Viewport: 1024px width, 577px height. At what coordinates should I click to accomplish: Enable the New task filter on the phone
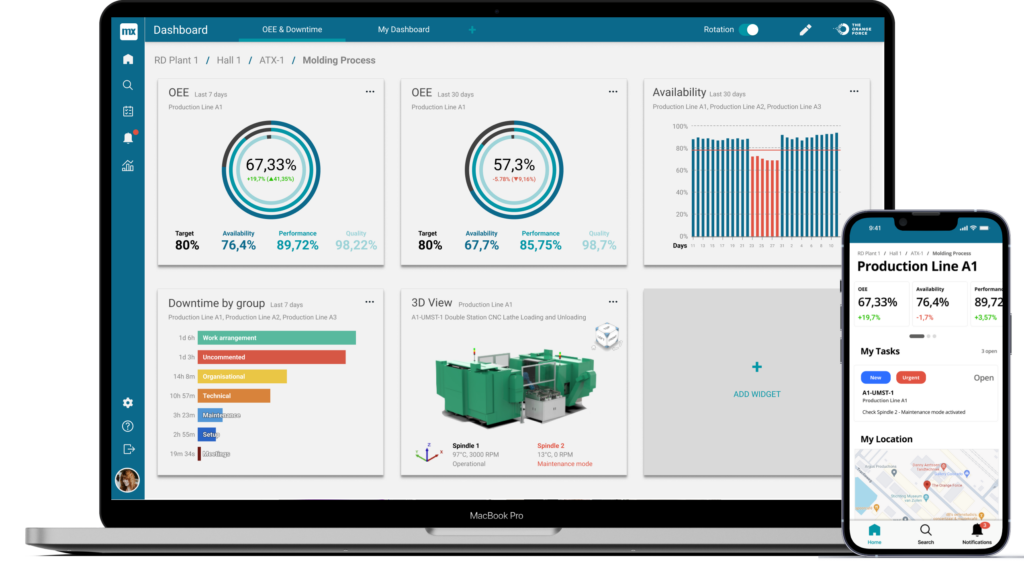tap(874, 377)
